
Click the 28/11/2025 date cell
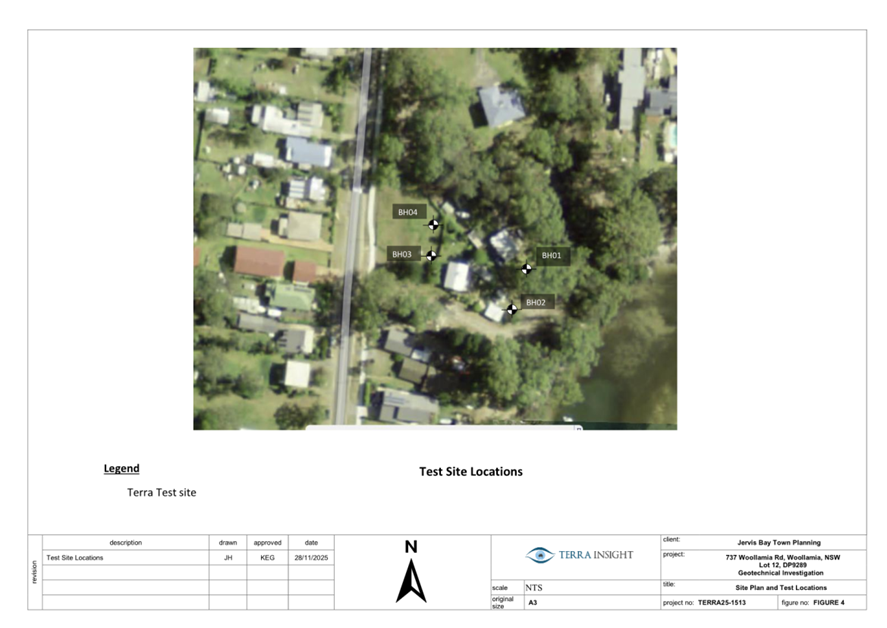point(311,558)
